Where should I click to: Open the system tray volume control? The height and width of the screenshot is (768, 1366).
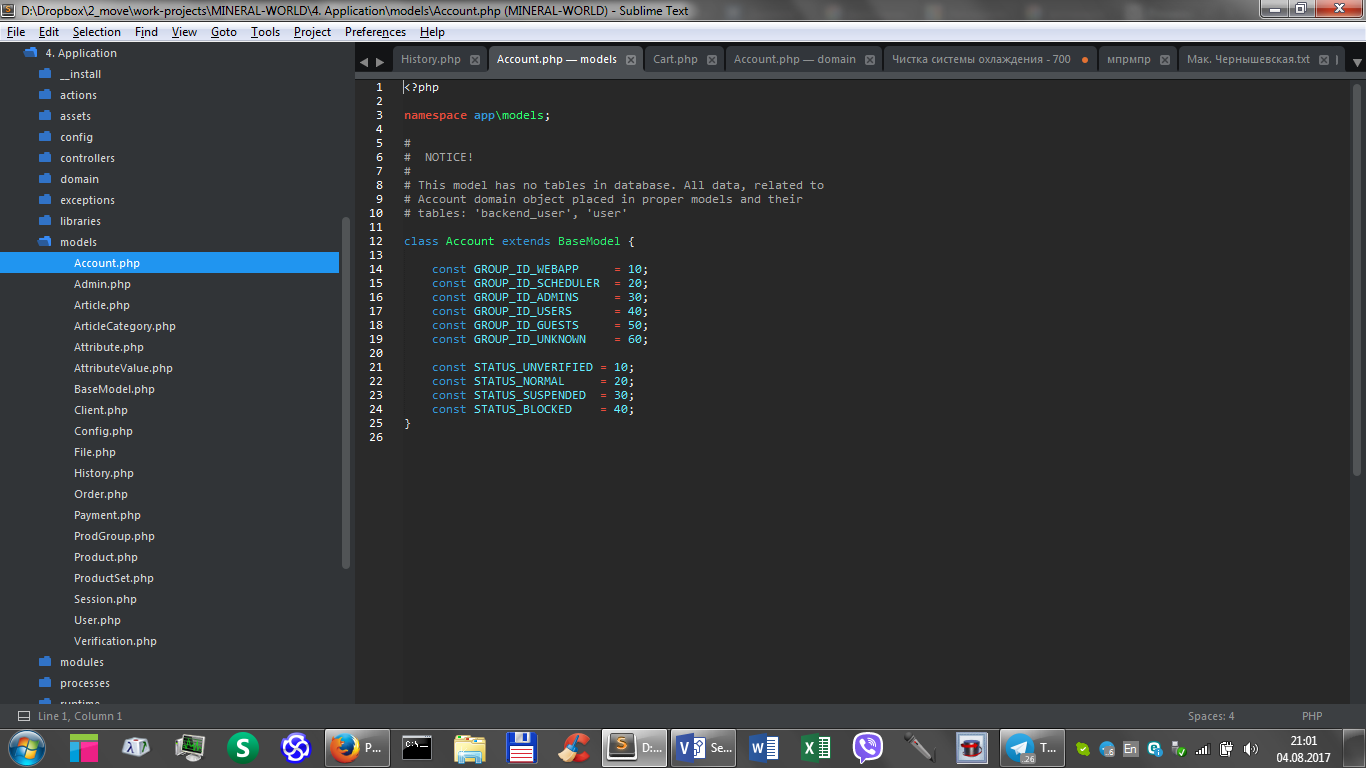(1250, 748)
